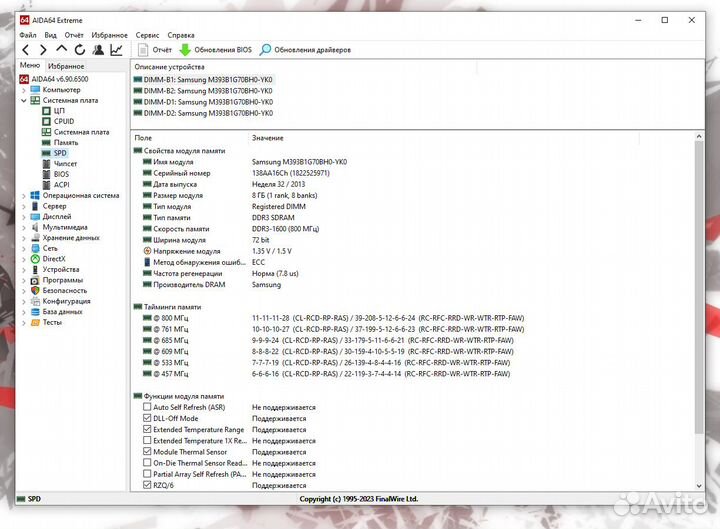Click the Forward navigation arrow
The width and height of the screenshot is (720, 529).
coord(43,49)
